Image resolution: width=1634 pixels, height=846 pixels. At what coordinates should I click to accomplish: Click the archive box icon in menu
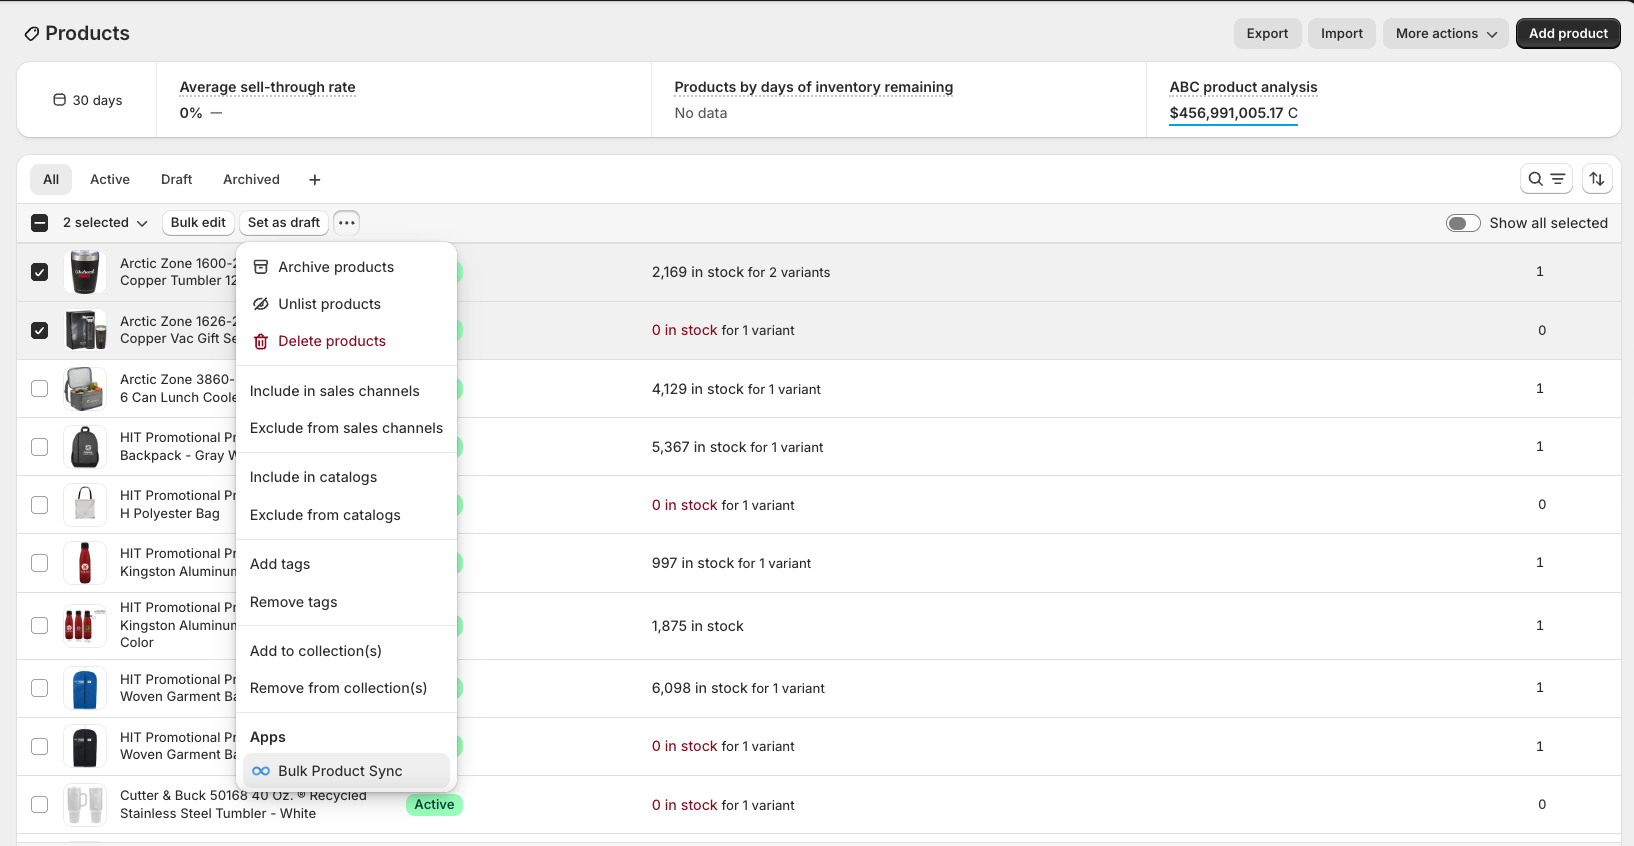[x=261, y=267]
